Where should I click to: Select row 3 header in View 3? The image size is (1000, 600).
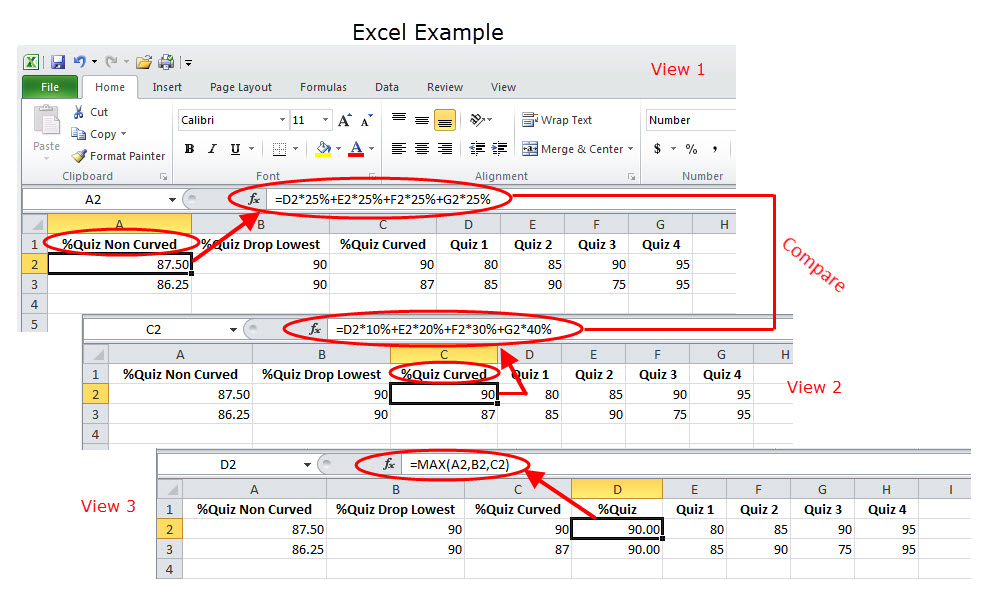point(169,550)
